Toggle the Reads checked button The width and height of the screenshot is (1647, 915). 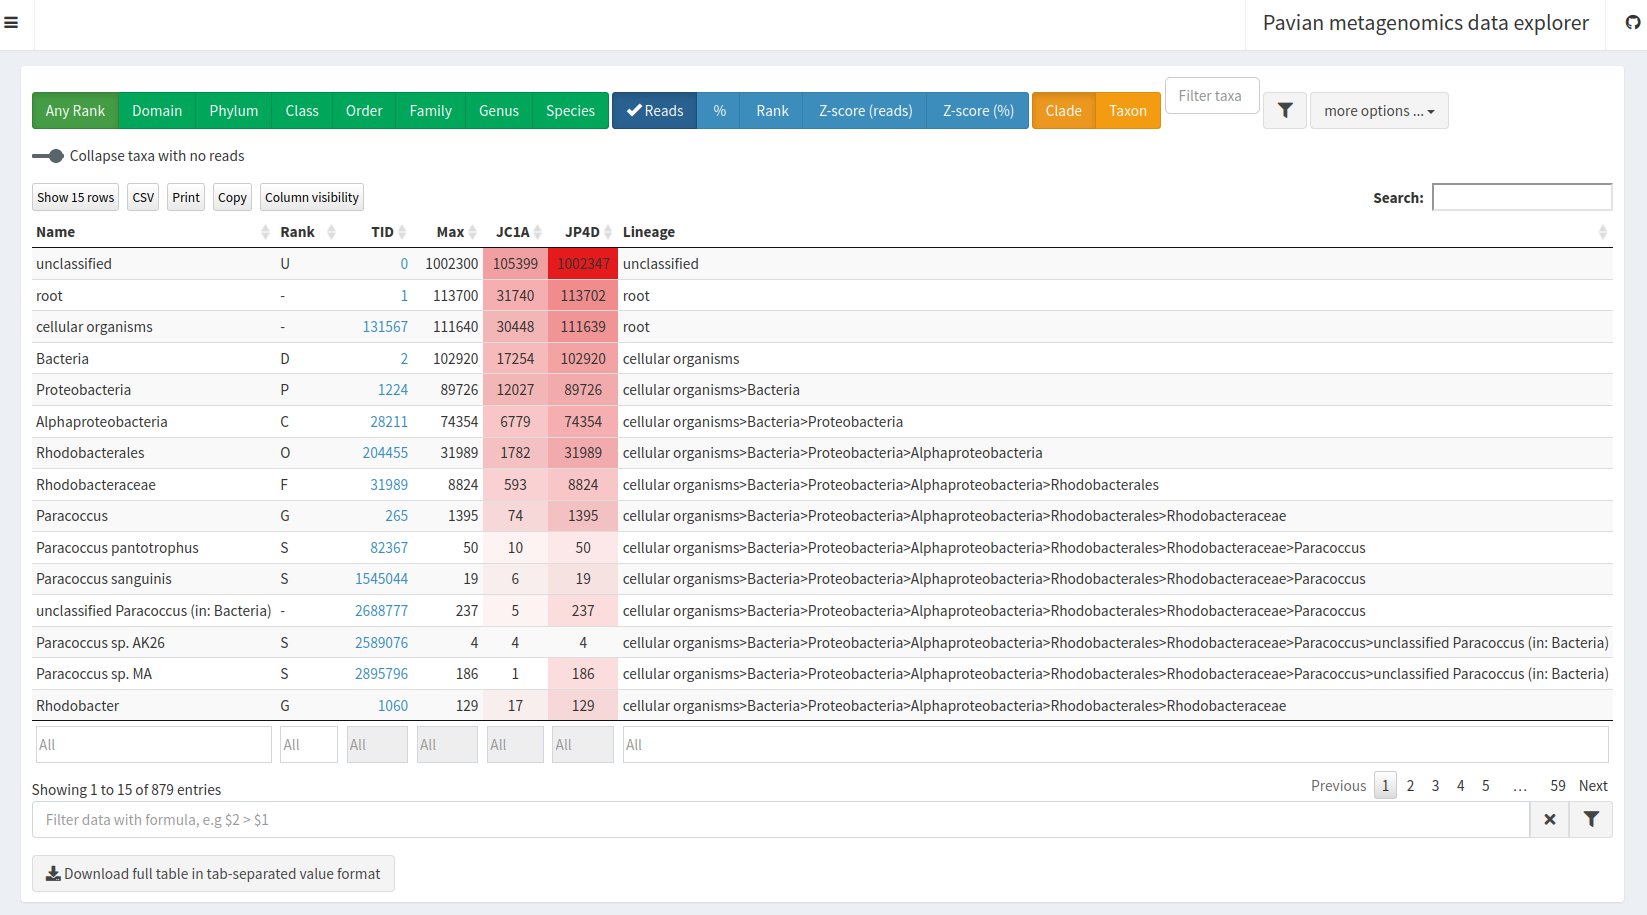point(654,111)
